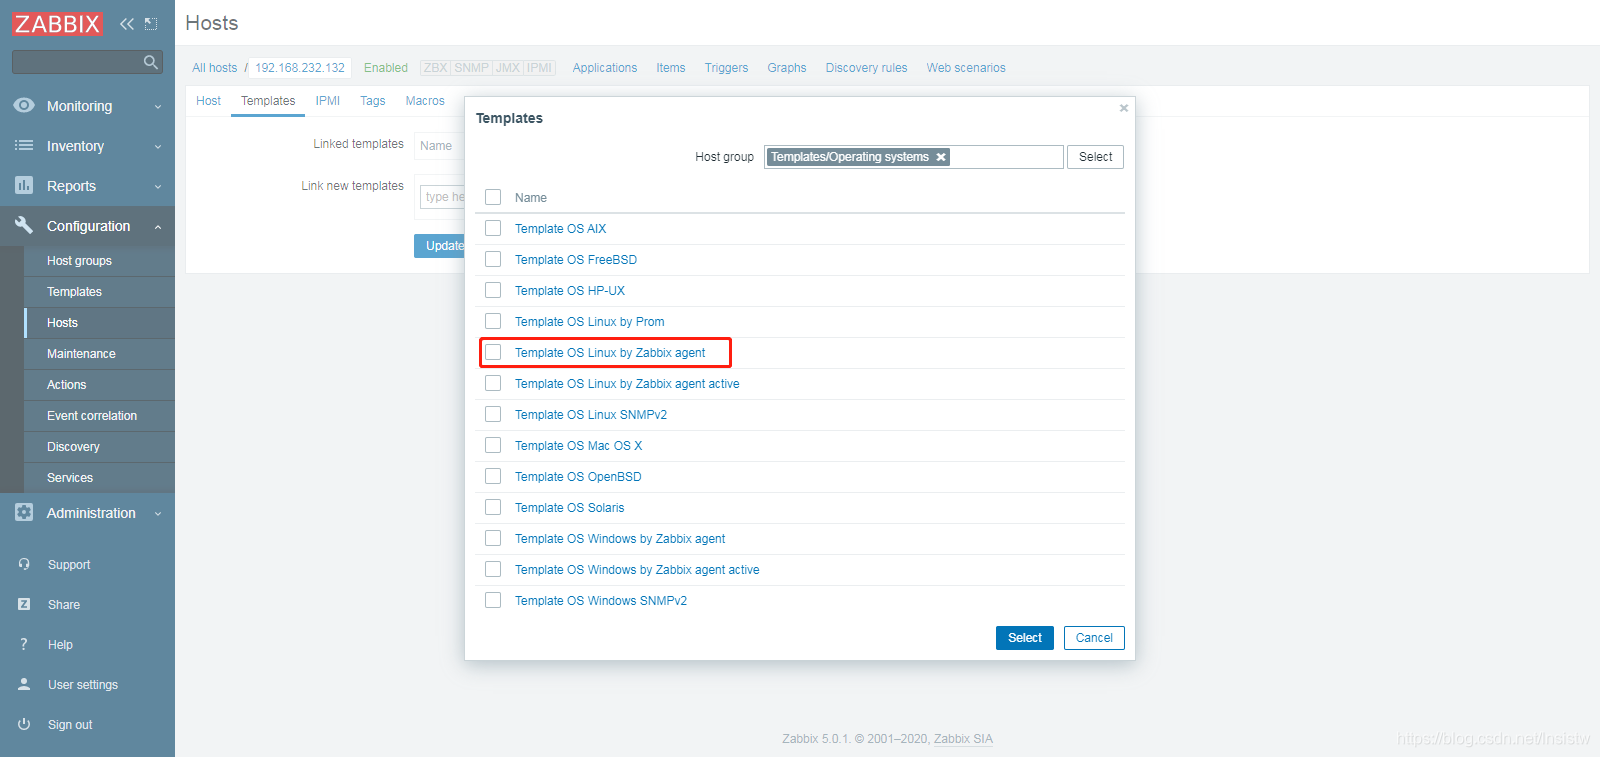Open Discovery in Configuration menu
Image resolution: width=1600 pixels, height=757 pixels.
(73, 447)
